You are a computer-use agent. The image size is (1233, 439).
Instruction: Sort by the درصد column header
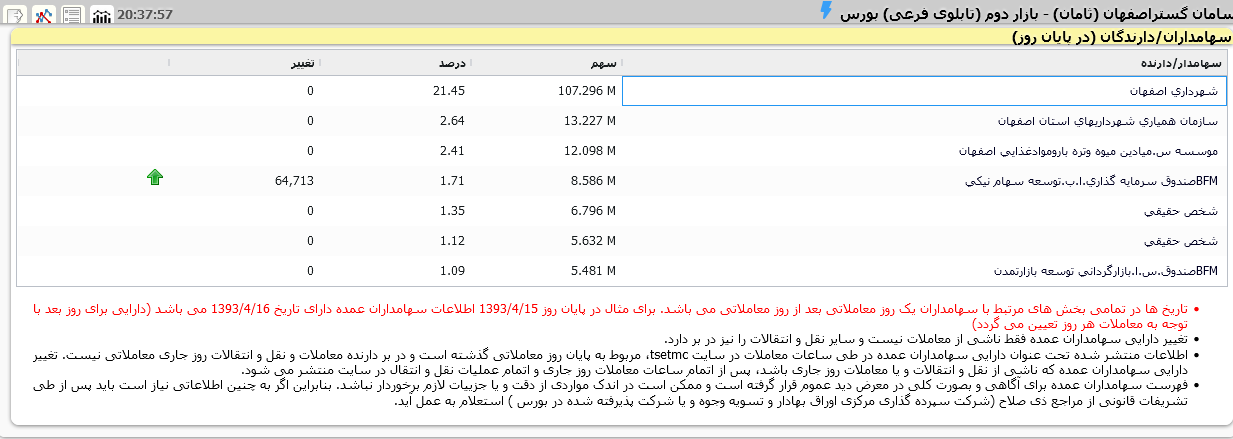tap(451, 62)
